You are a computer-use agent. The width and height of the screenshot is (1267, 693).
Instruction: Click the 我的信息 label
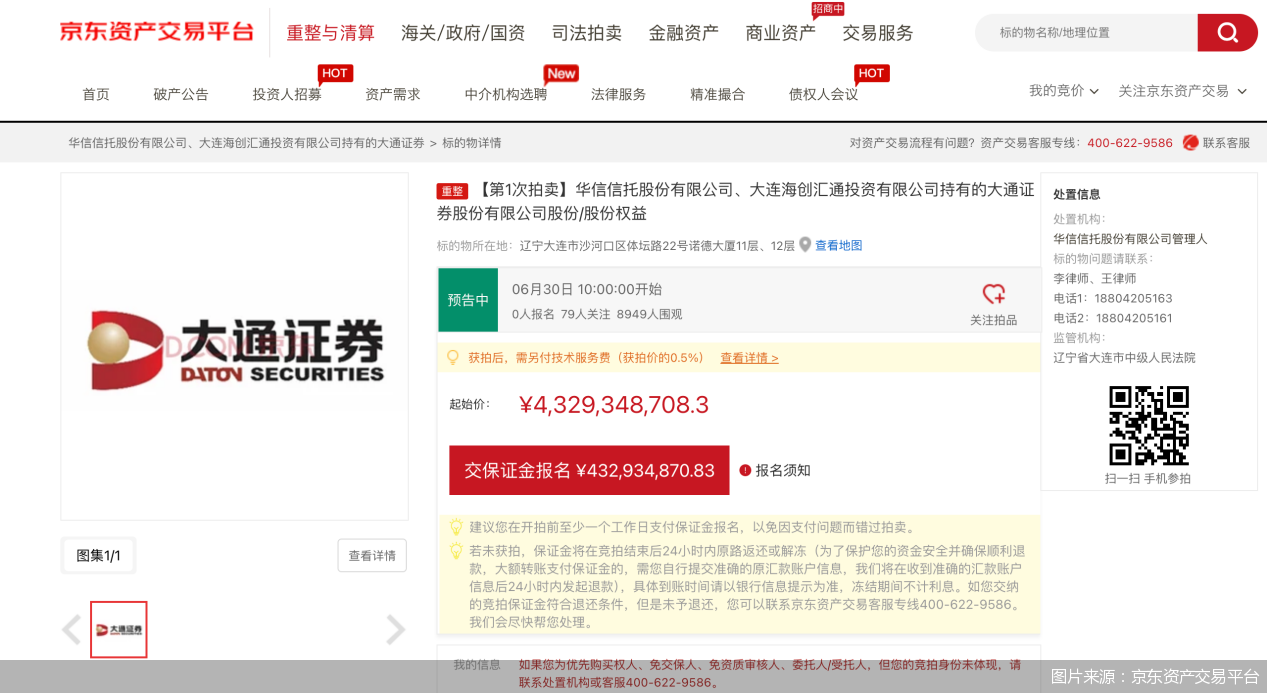[477, 665]
